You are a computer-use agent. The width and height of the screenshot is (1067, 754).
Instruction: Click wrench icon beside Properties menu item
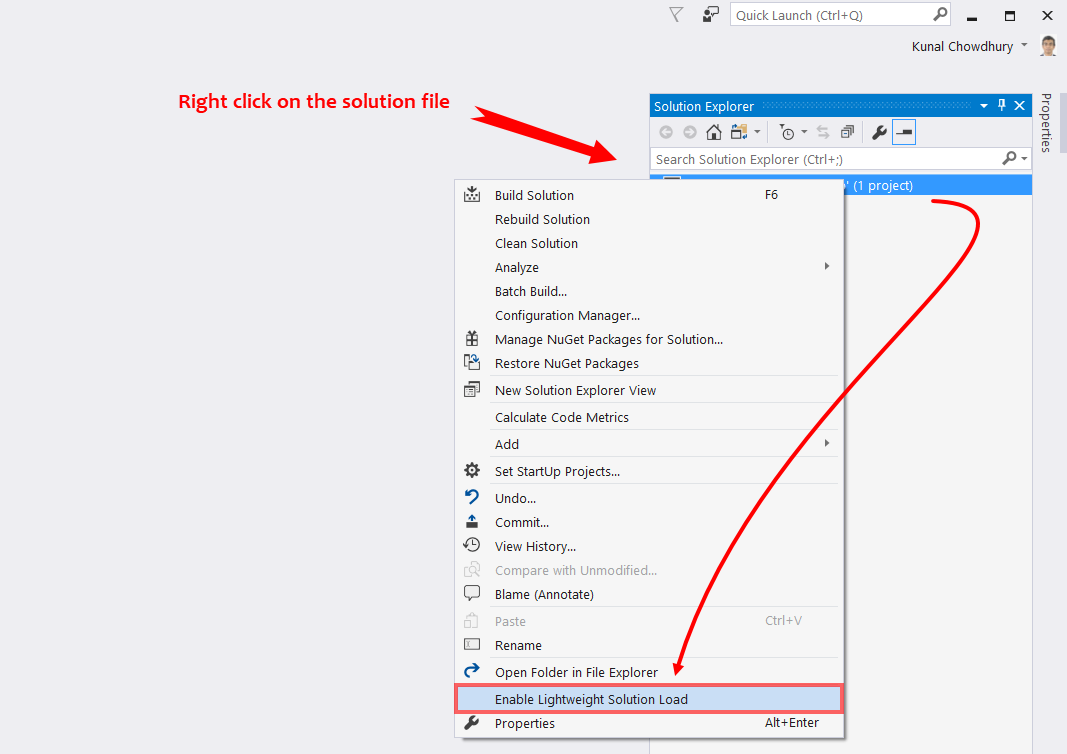pyautogui.click(x=472, y=723)
